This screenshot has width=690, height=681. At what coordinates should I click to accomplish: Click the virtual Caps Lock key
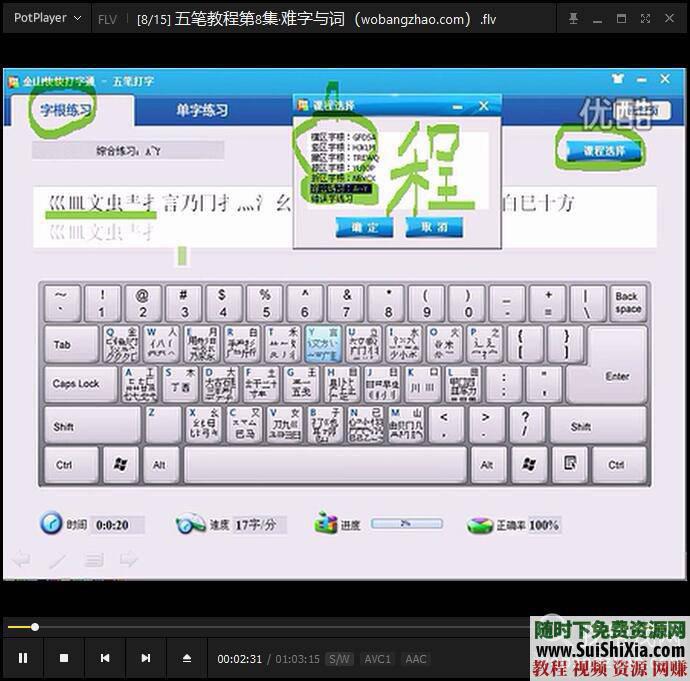81,384
